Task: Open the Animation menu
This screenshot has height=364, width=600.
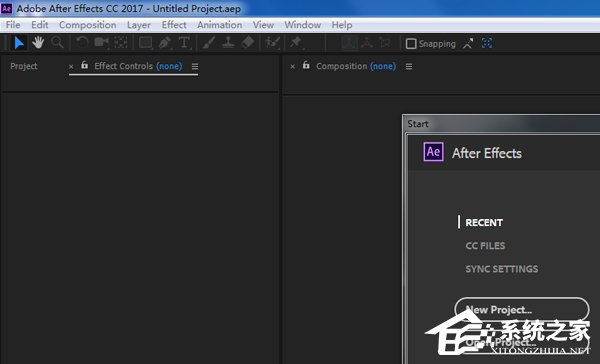Action: [x=219, y=25]
